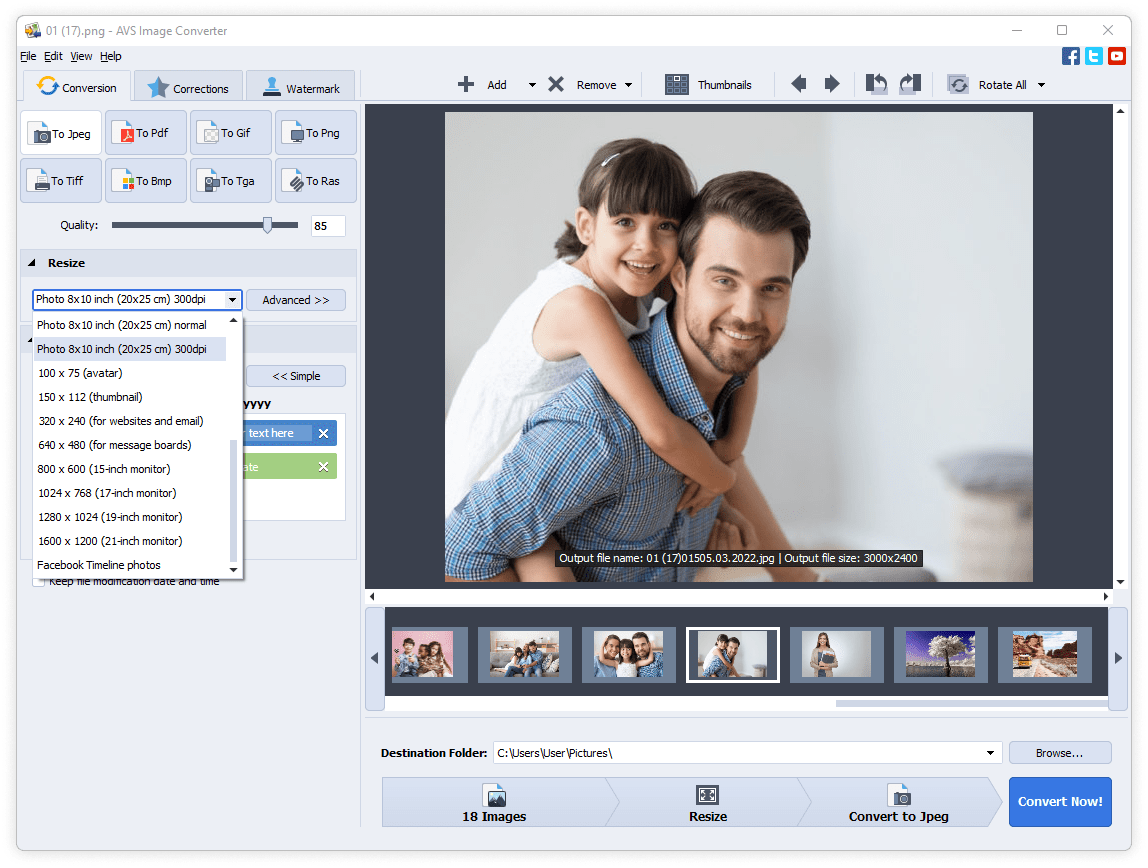Collapse the Resize section
This screenshot has width=1148, height=868.
point(31,263)
